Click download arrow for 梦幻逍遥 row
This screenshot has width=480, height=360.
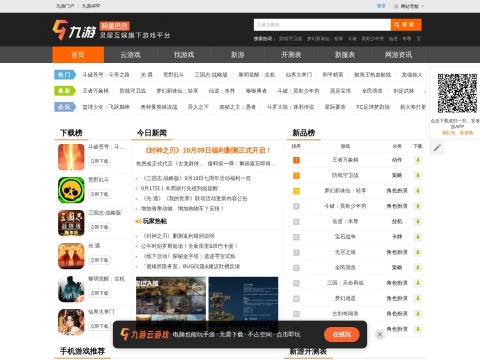(x=418, y=298)
